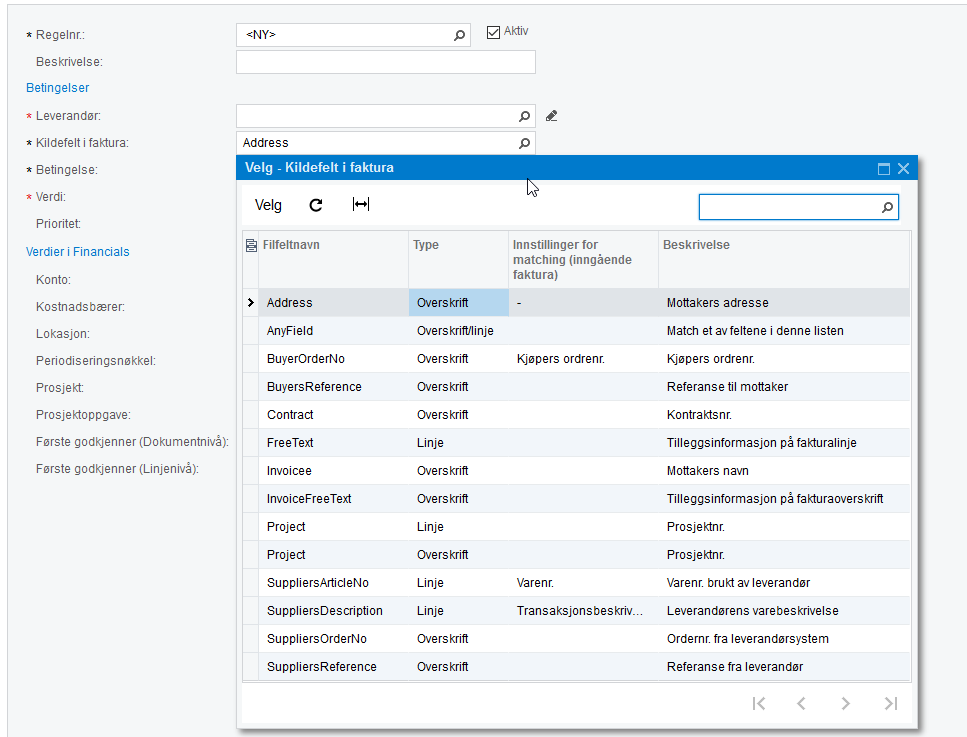Expand the Address row using the arrow indicator

[x=250, y=302]
